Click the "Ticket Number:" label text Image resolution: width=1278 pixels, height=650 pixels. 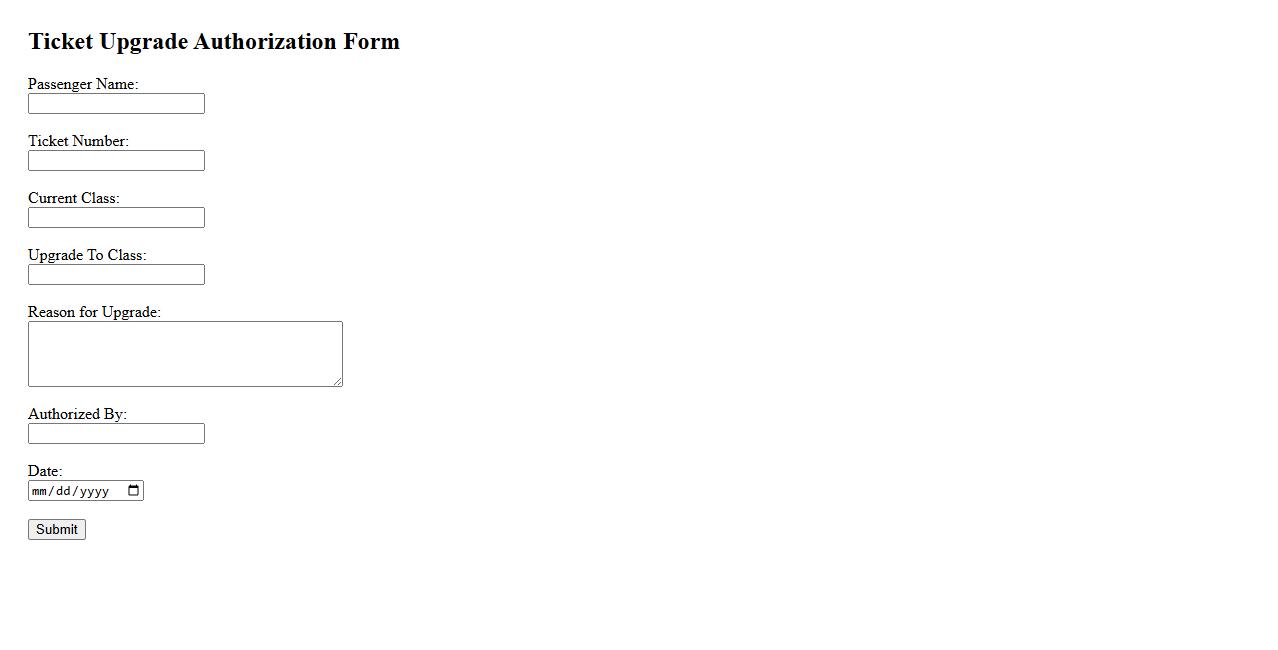click(x=78, y=142)
